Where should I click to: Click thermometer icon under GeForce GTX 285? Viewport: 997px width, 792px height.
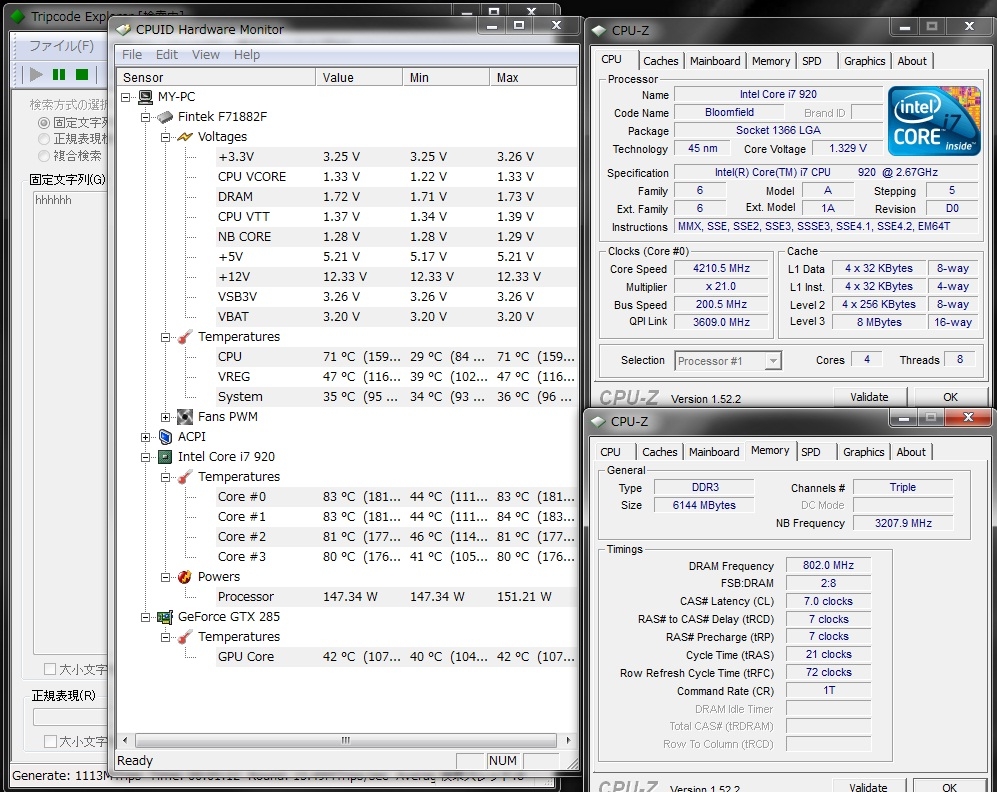tap(185, 637)
